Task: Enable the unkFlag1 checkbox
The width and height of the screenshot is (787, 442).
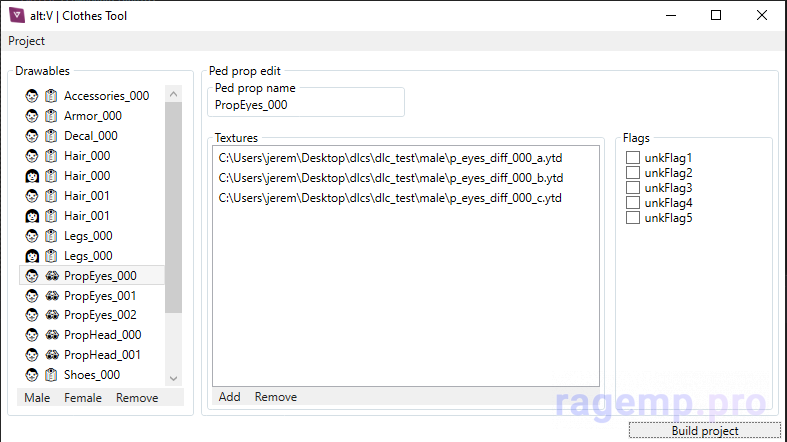Action: [632, 158]
